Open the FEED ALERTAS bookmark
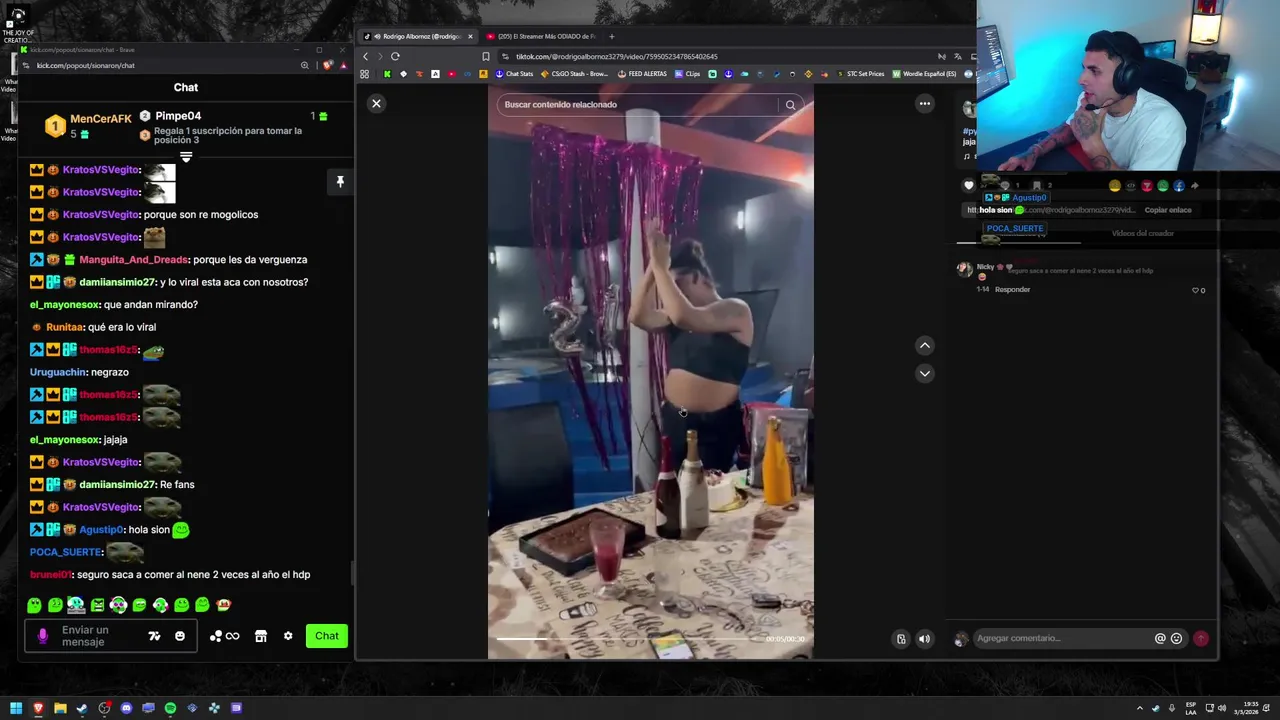Screen dimensions: 1280x720 642,74
